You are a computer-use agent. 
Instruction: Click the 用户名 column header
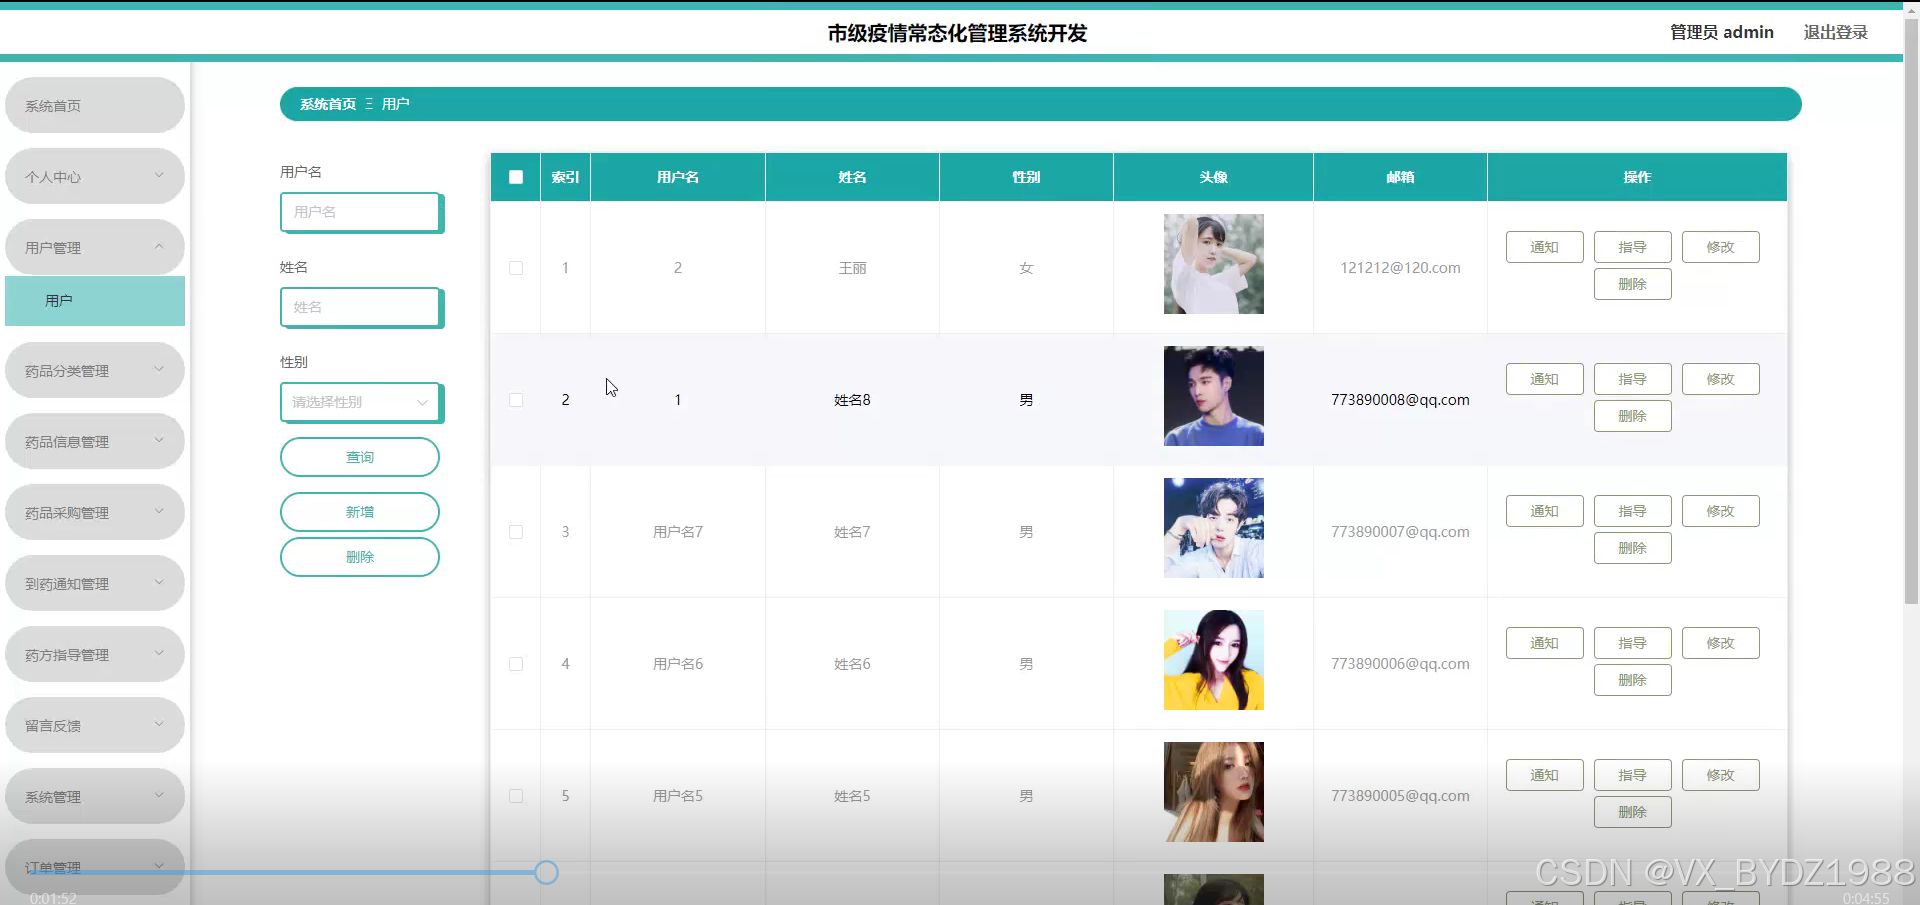pos(678,177)
